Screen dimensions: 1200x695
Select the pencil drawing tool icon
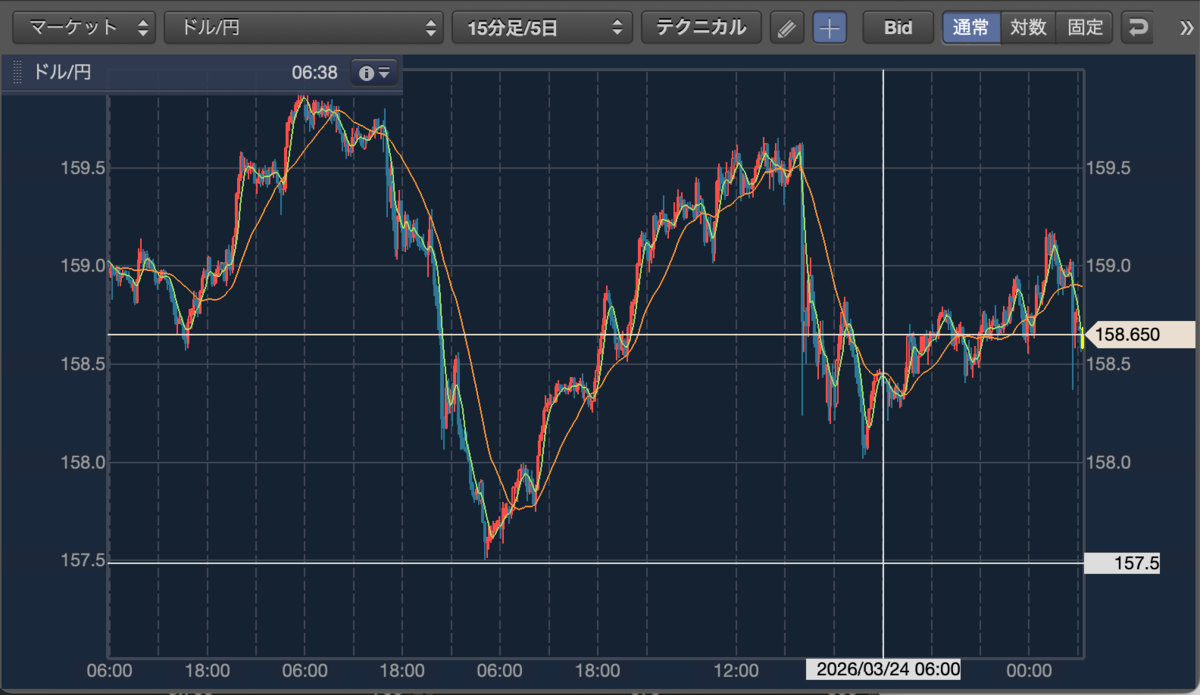tap(788, 28)
